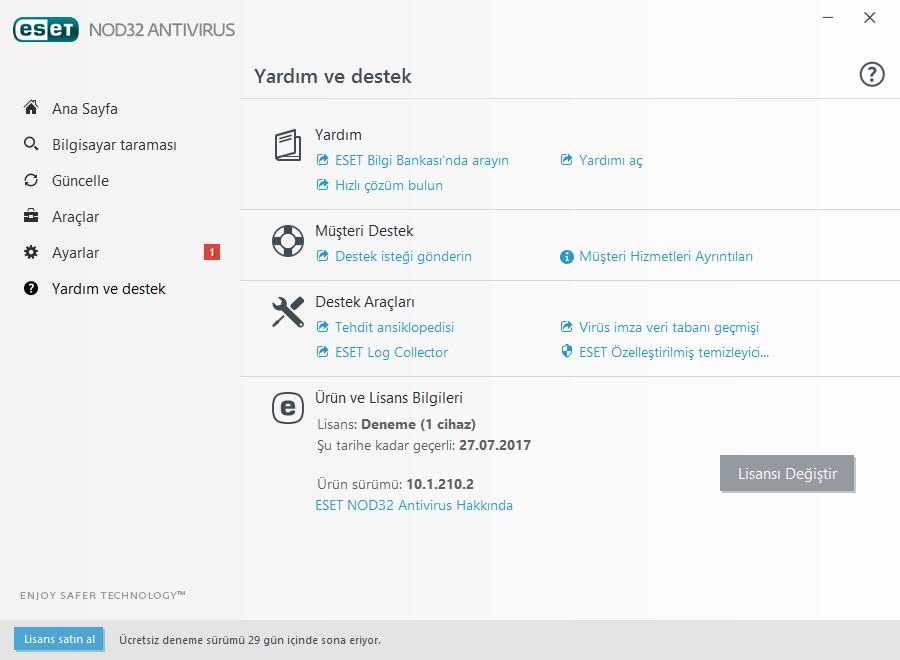The width and height of the screenshot is (900, 660).
Task: Click the trial expiry message in status bar
Action: 250,640
